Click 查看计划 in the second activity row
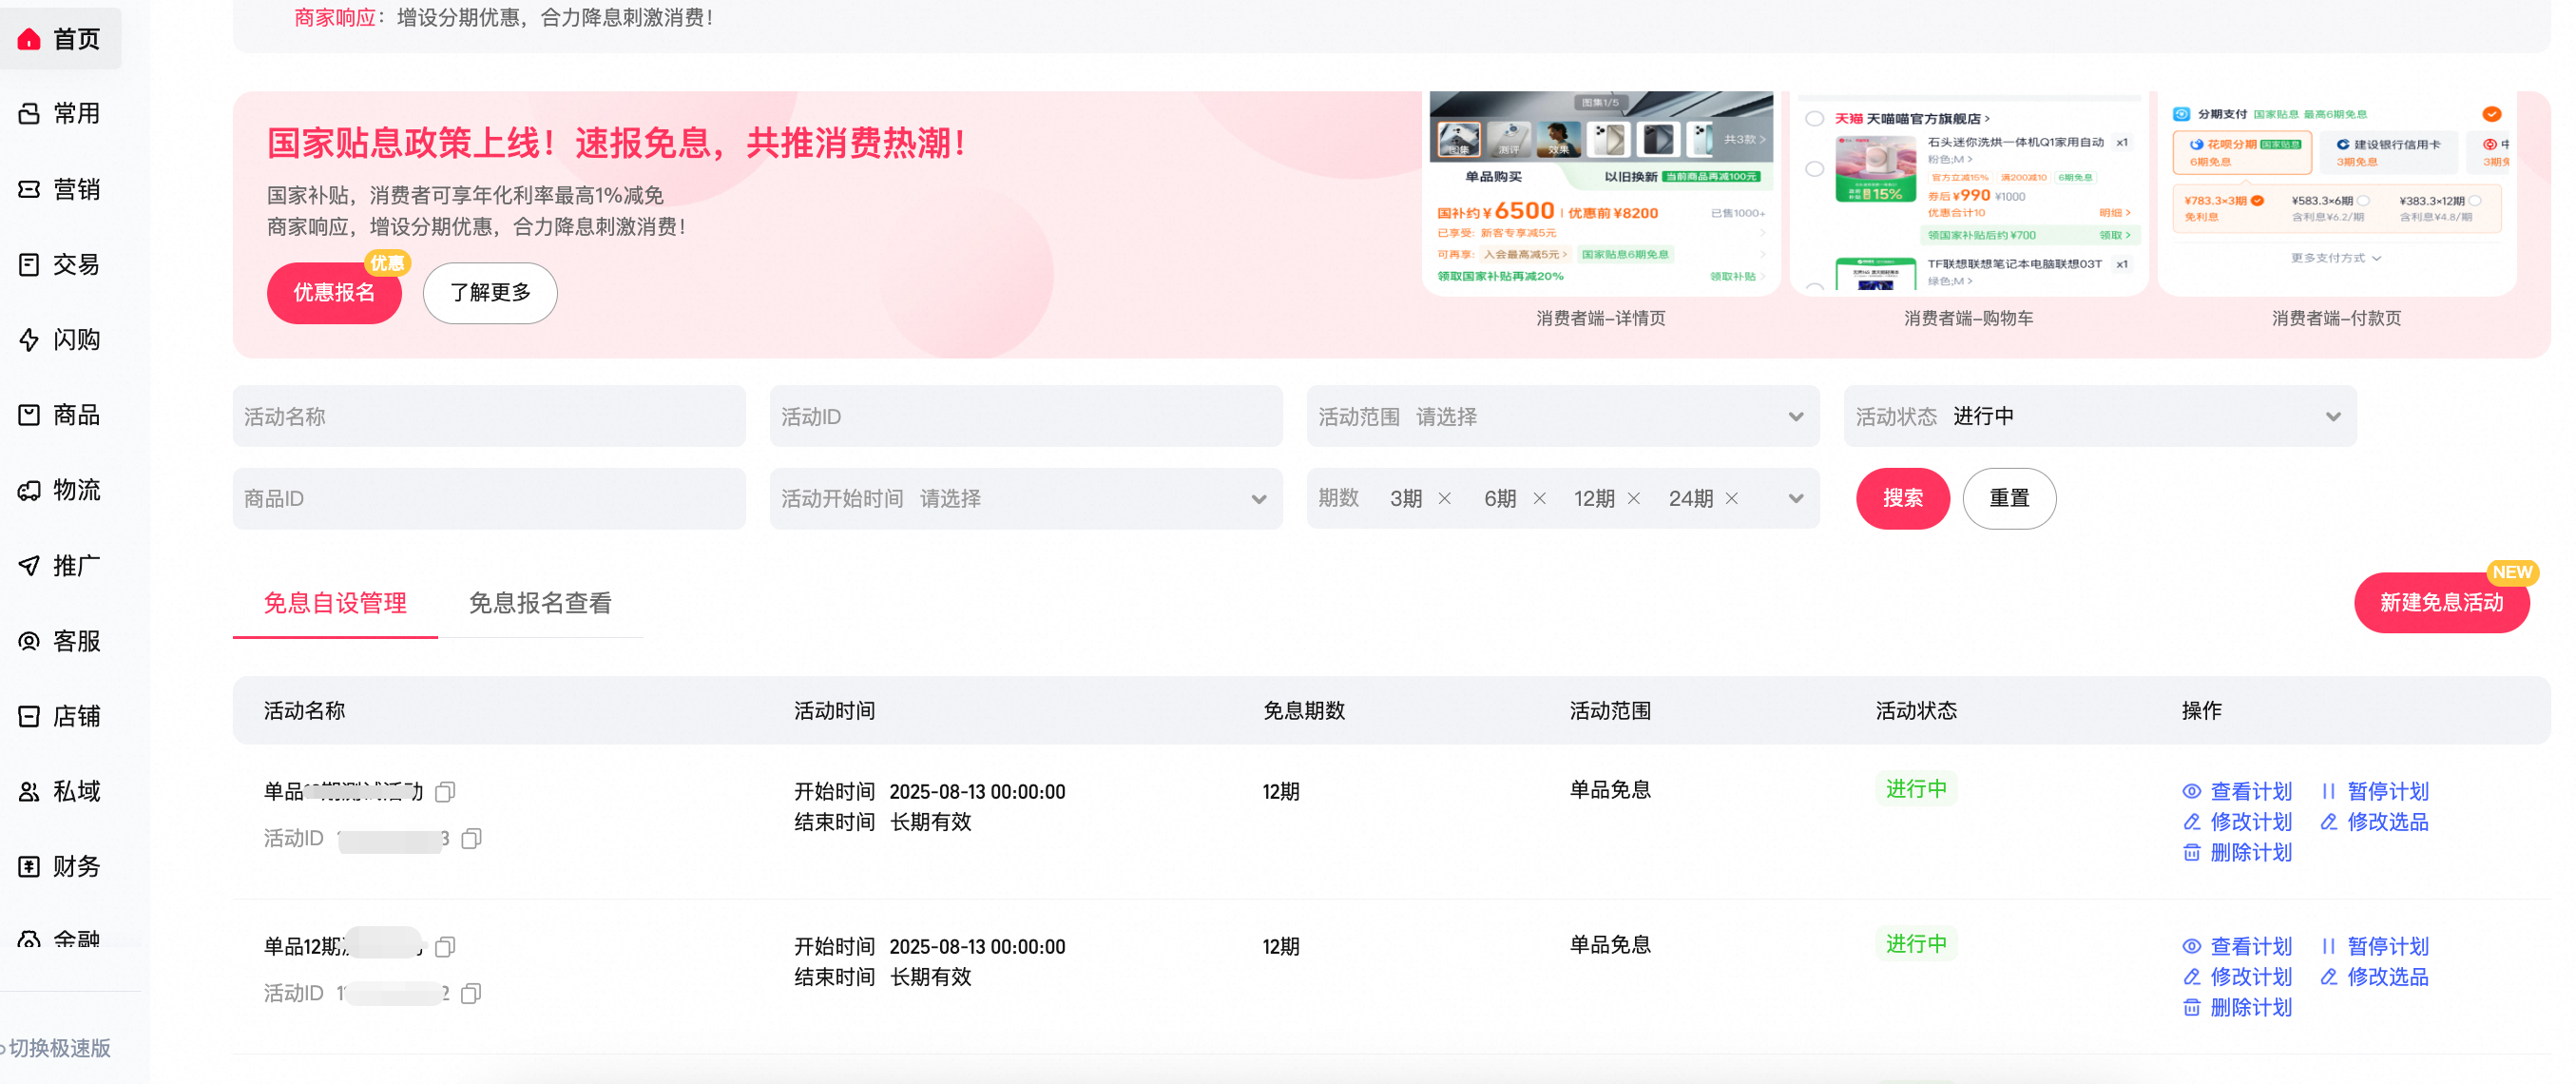Screen dimensions: 2576x1084 [2237, 946]
